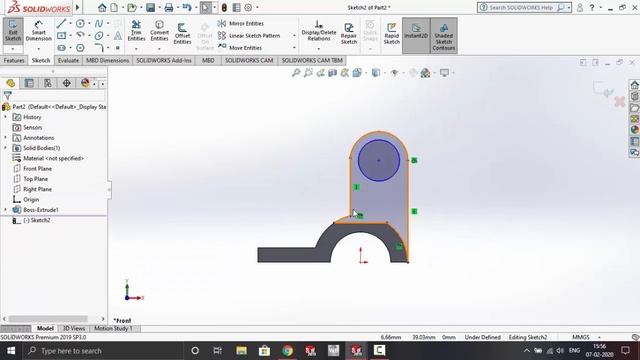This screenshot has height=360, width=640.
Task: Expand the Annotations tree item
Action: pyautogui.click(x=6, y=138)
